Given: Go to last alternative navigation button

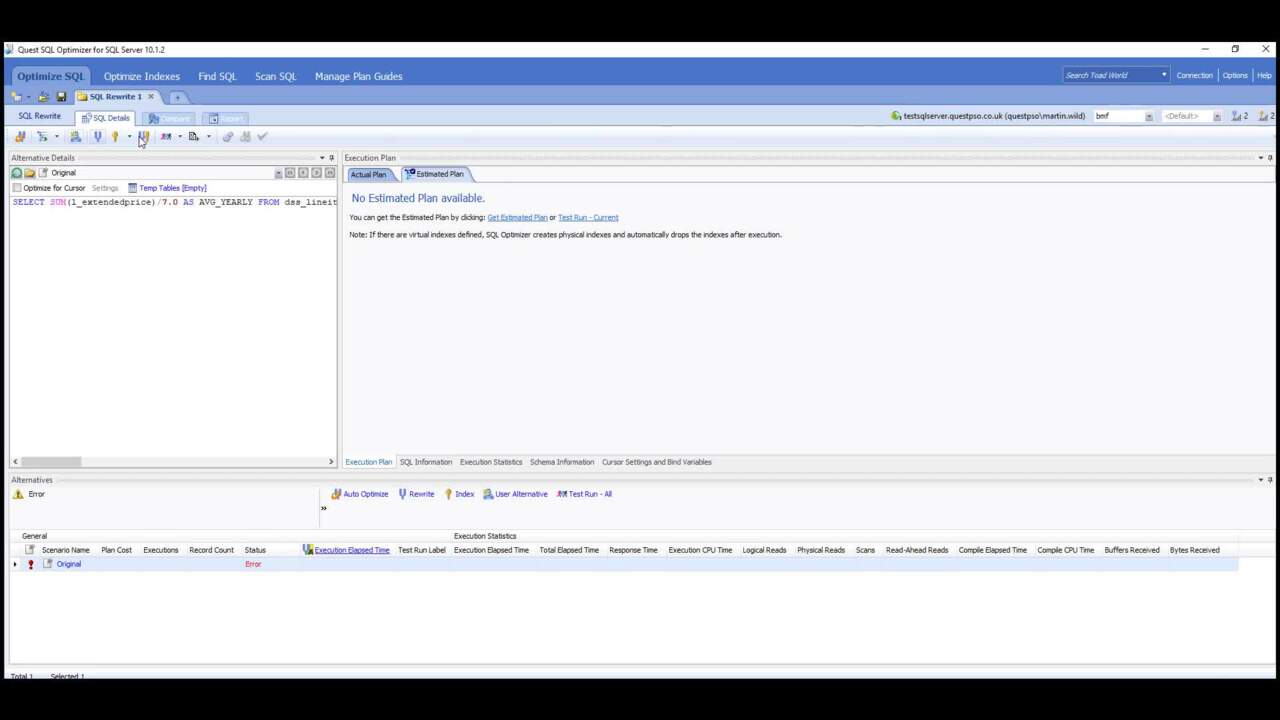Looking at the screenshot, I should point(329,173).
